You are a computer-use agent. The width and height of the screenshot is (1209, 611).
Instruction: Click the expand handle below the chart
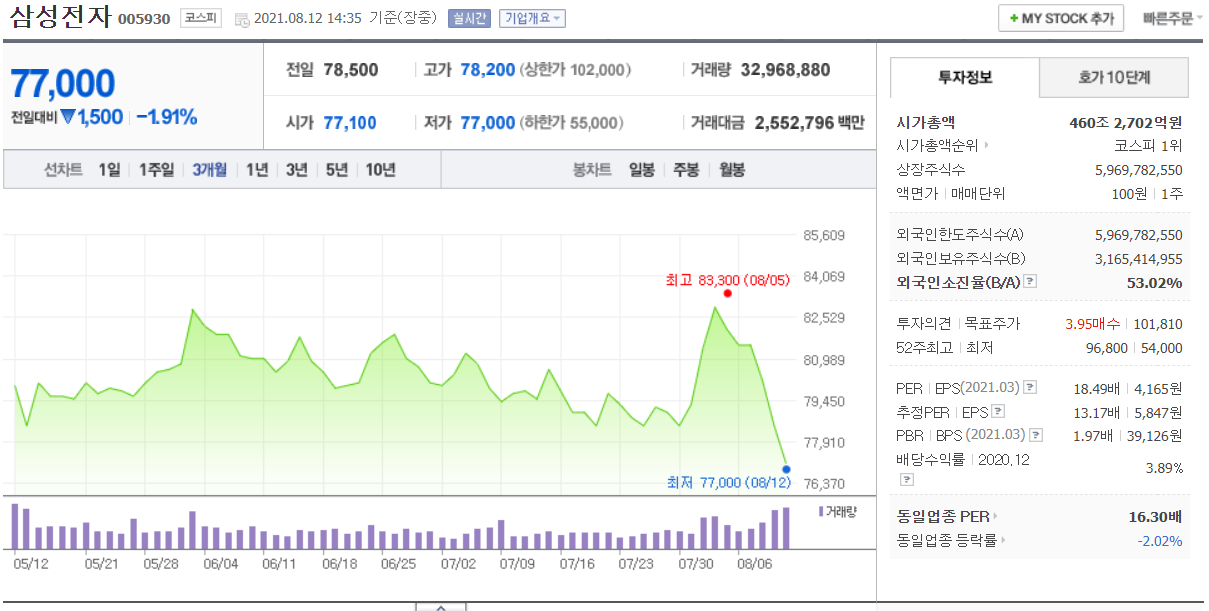[x=440, y=606]
